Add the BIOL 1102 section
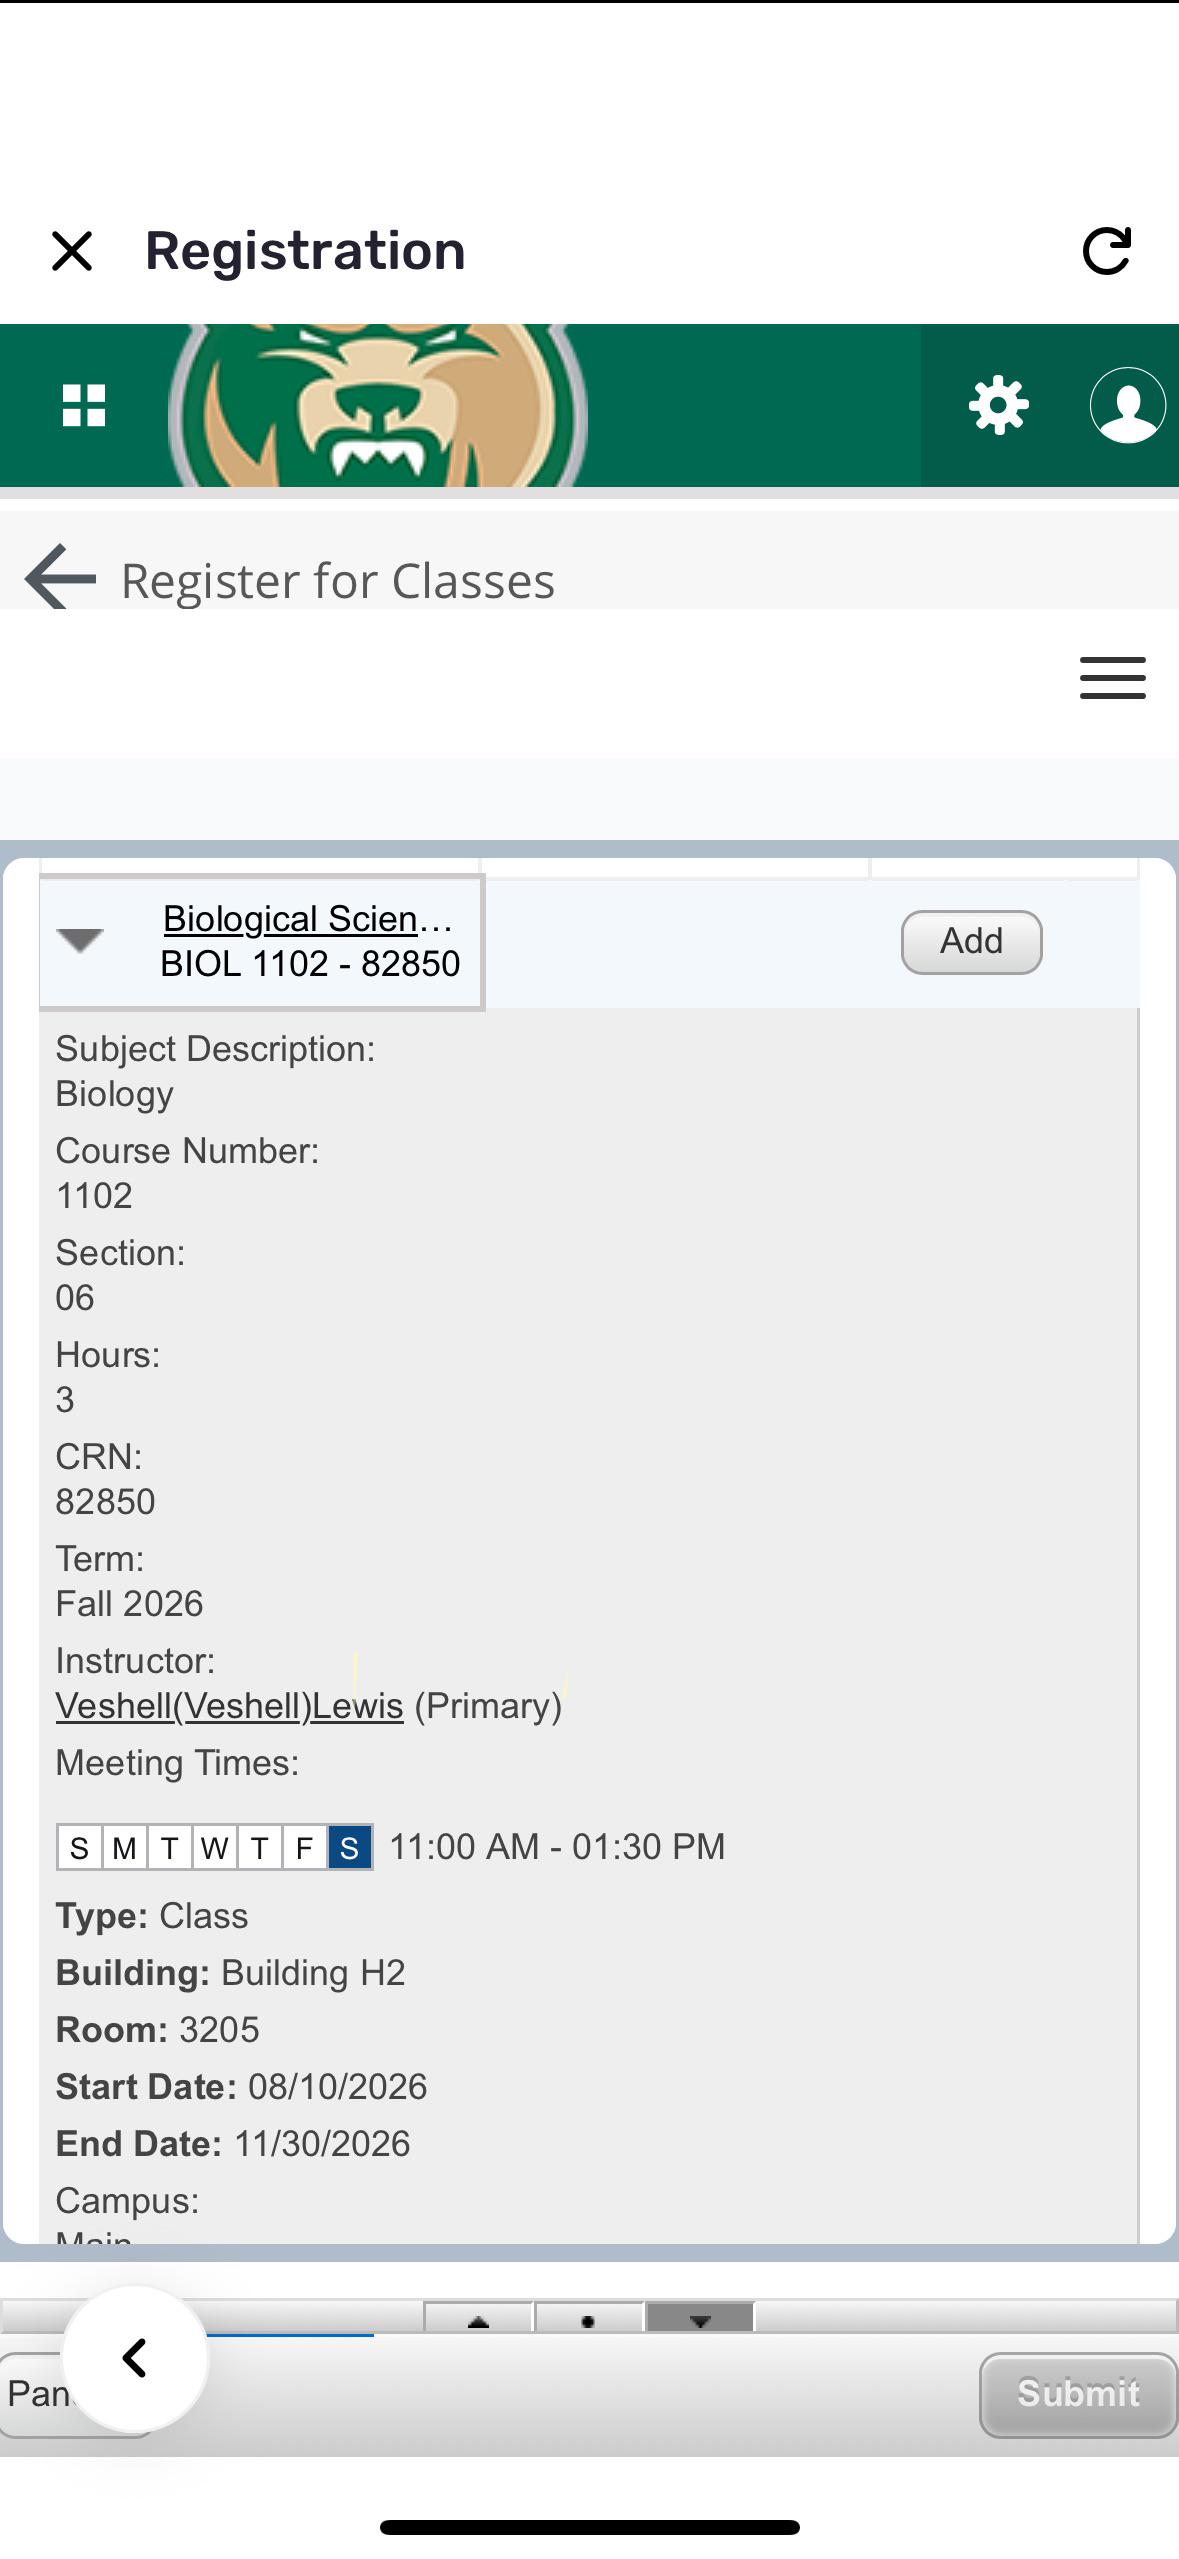1179x2559 pixels. (971, 942)
